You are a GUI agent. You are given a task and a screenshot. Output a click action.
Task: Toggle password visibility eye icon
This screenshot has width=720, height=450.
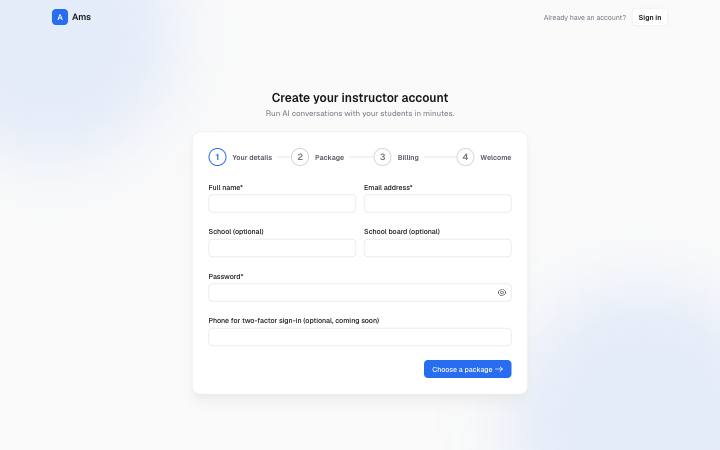[x=501, y=292]
